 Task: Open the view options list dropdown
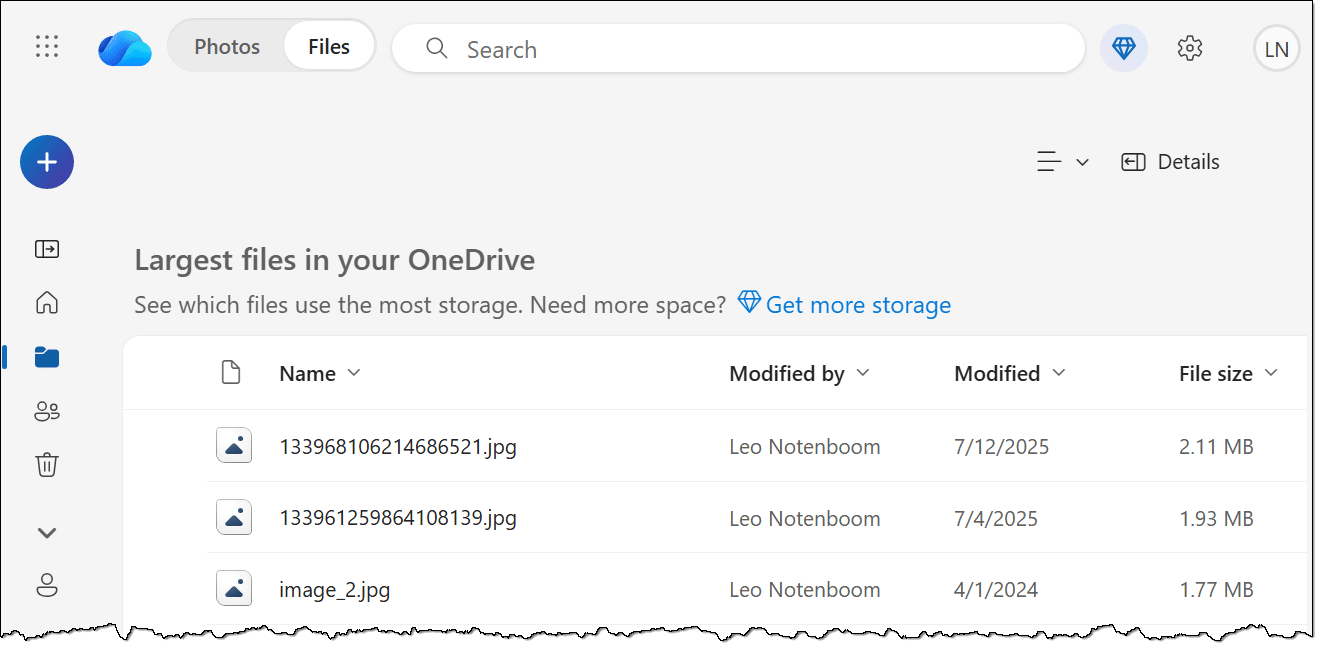coord(1062,162)
